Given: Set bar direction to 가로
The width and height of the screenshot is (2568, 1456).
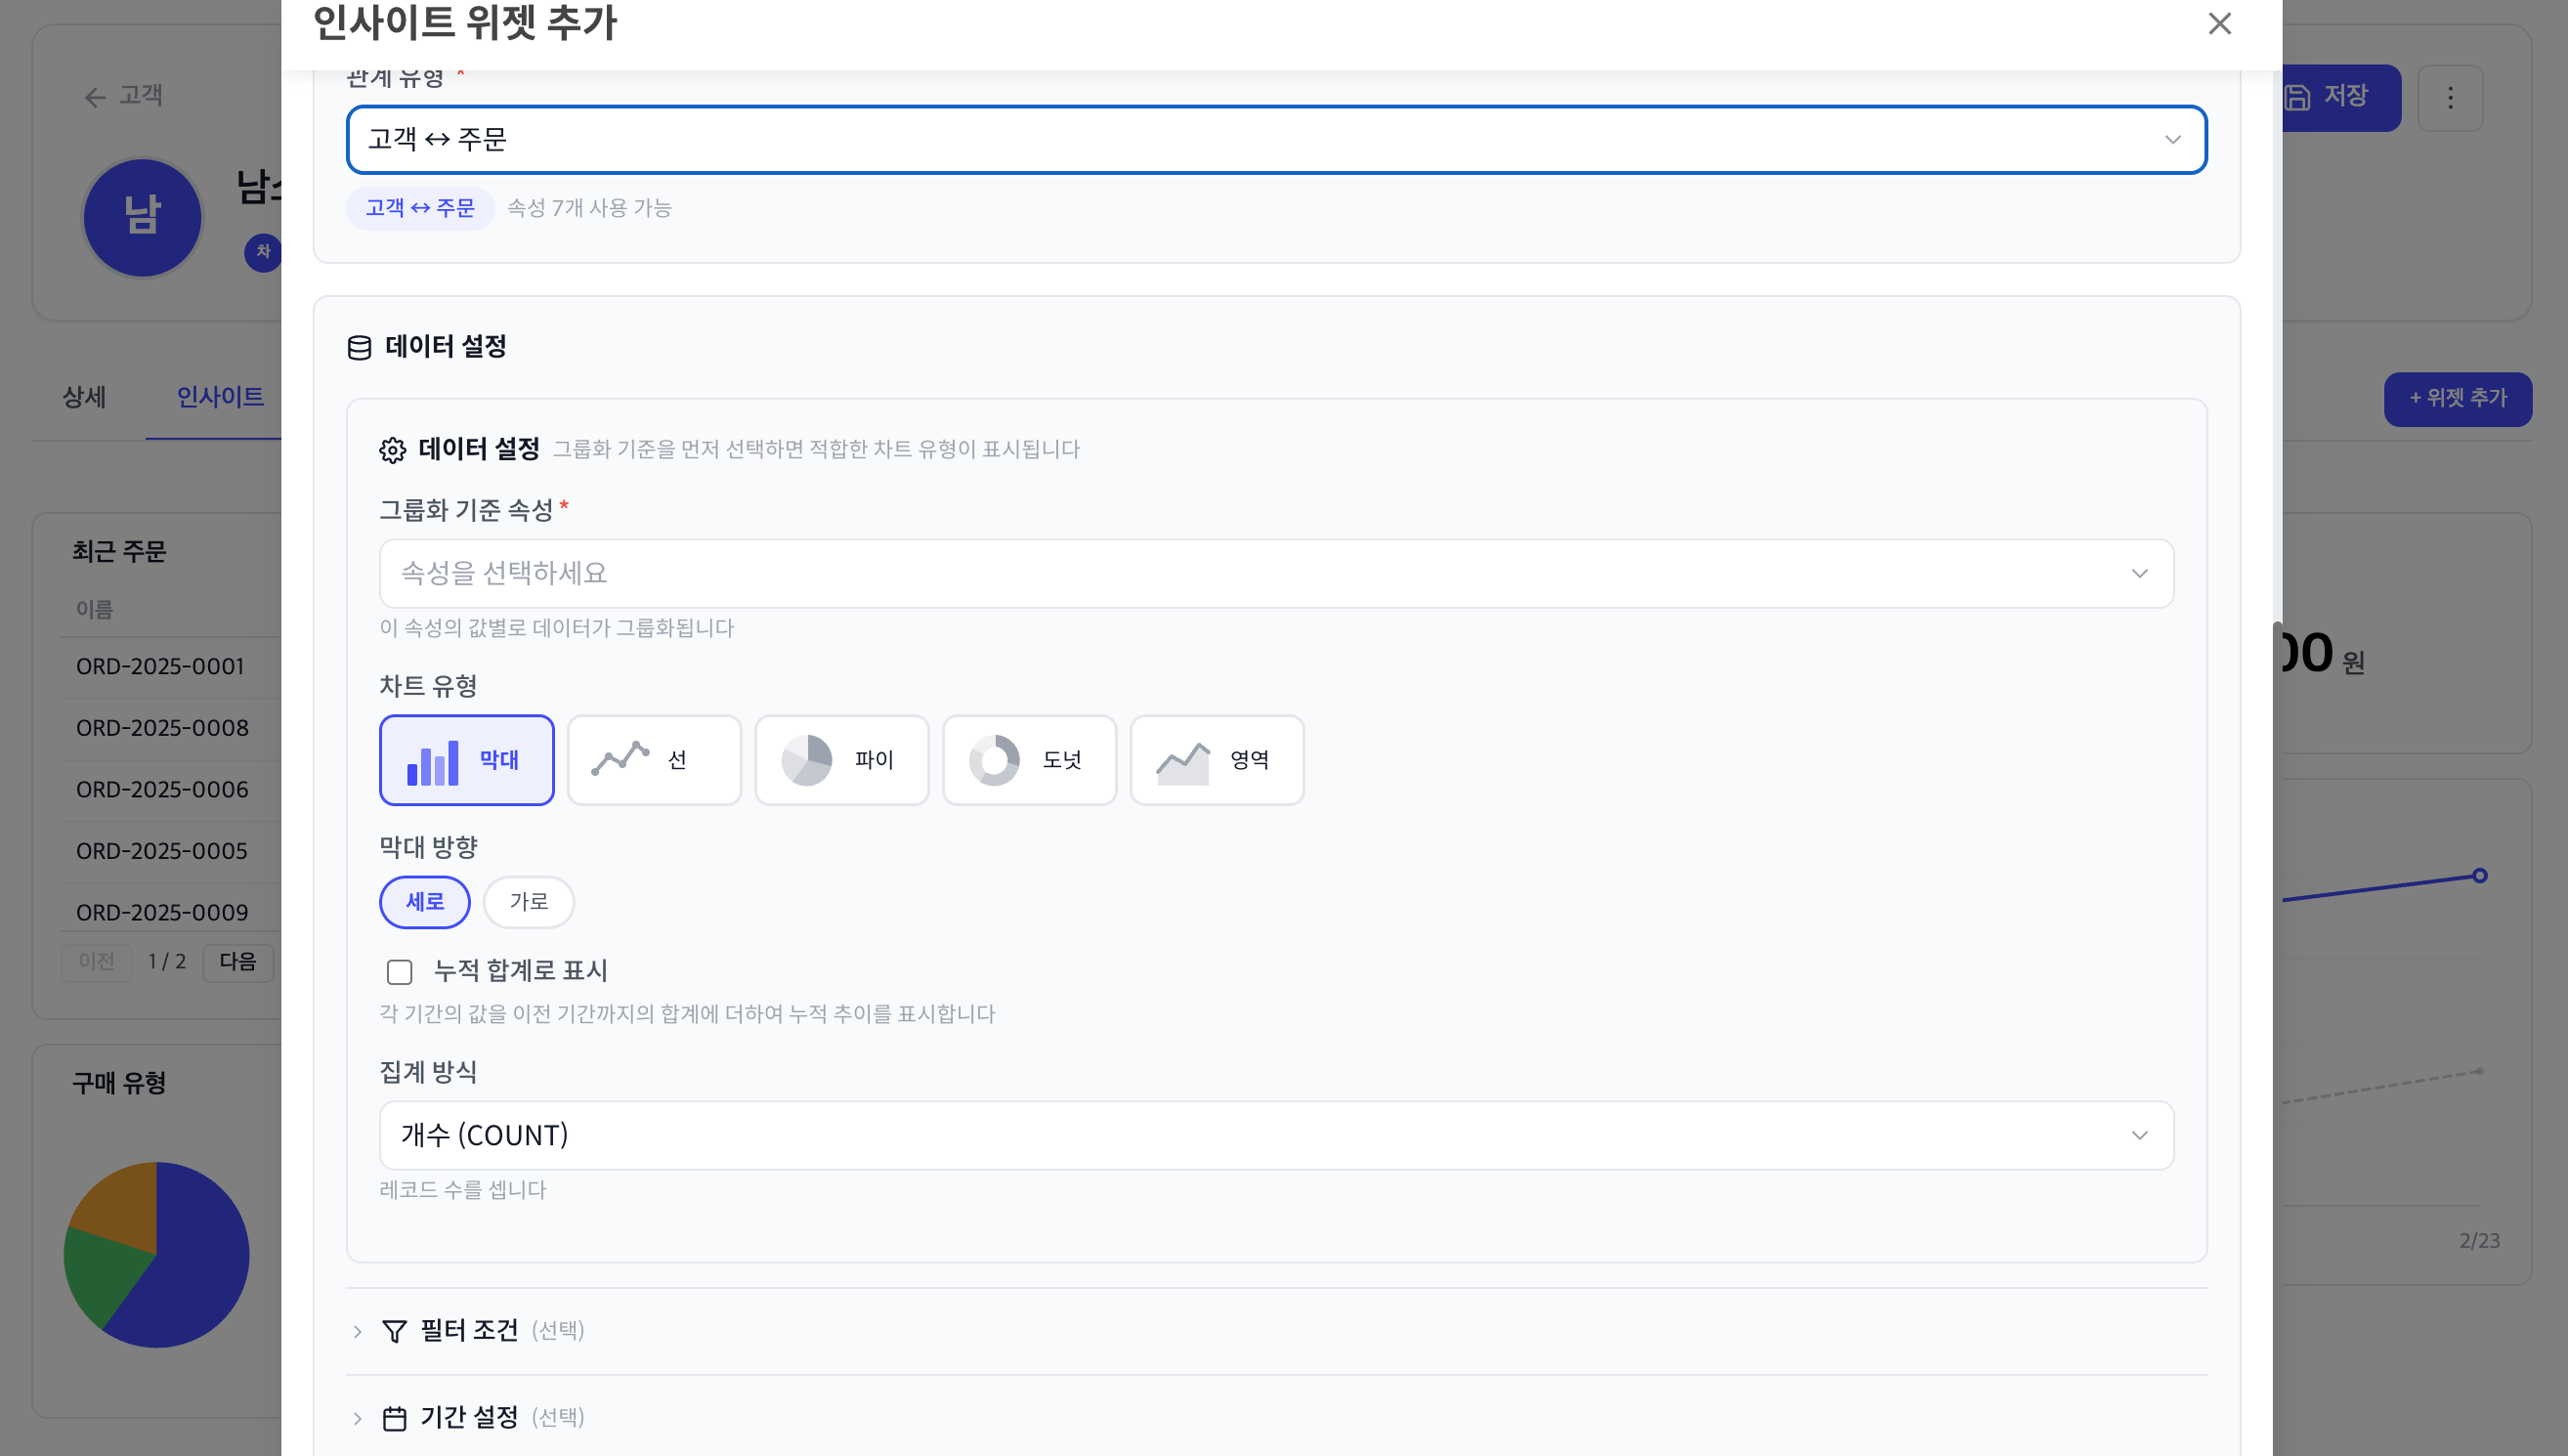Looking at the screenshot, I should pos(528,902).
